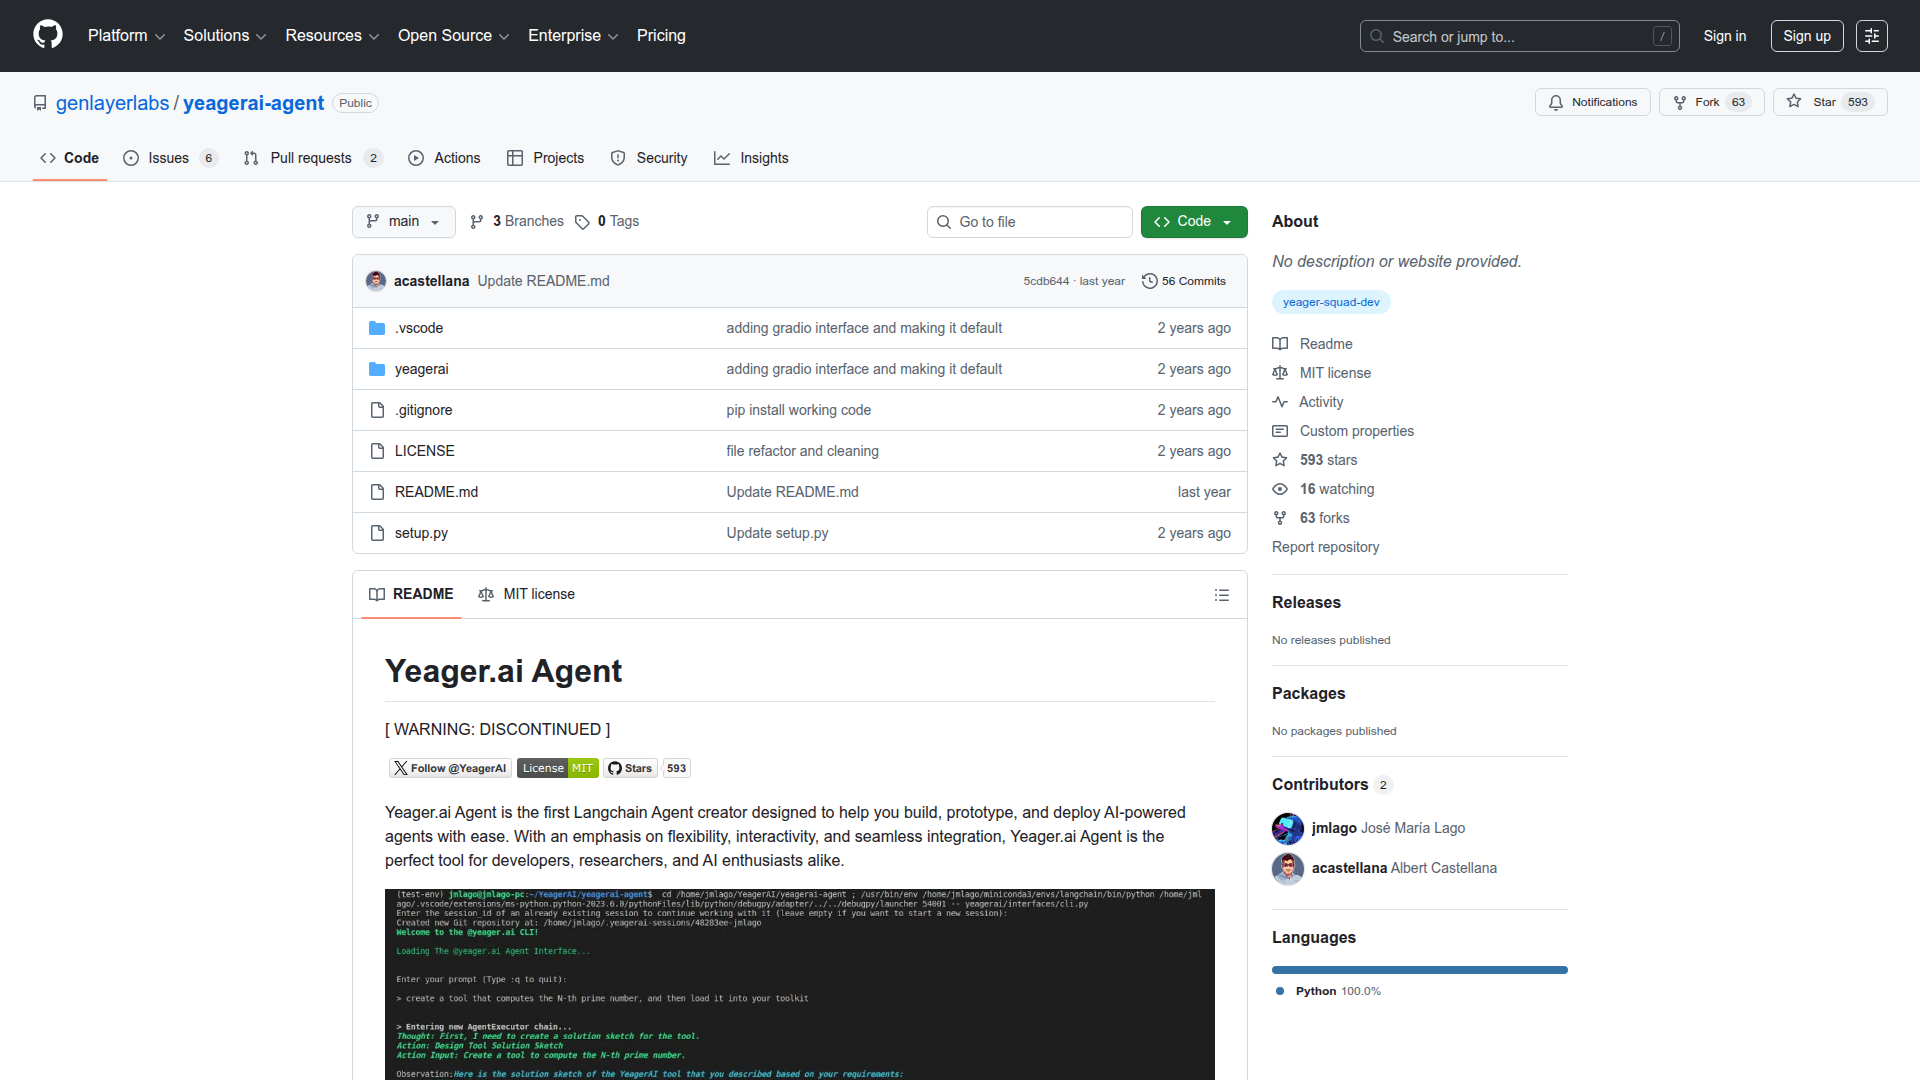
Task: Click the Python language percentage bar
Action: tap(1419, 969)
